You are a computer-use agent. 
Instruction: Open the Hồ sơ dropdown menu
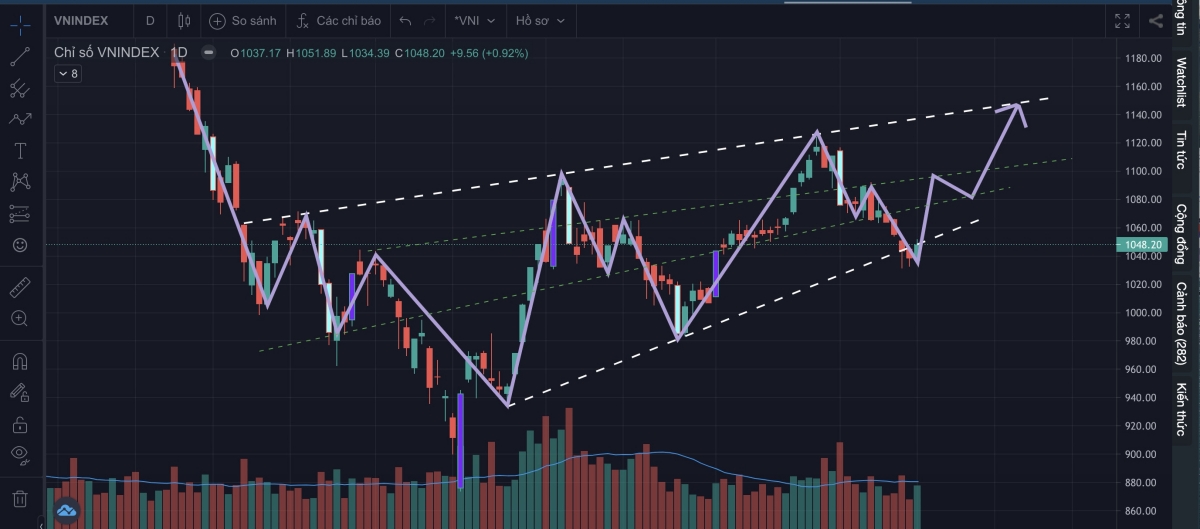(x=540, y=20)
